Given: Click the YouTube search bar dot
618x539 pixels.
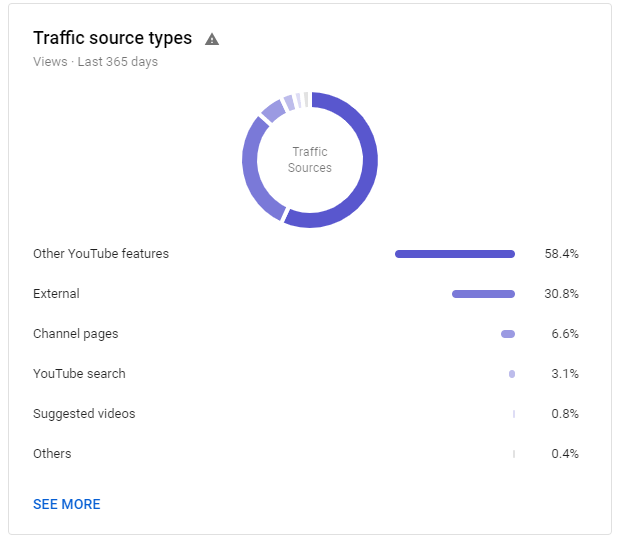Looking at the screenshot, I should click(x=512, y=374).
